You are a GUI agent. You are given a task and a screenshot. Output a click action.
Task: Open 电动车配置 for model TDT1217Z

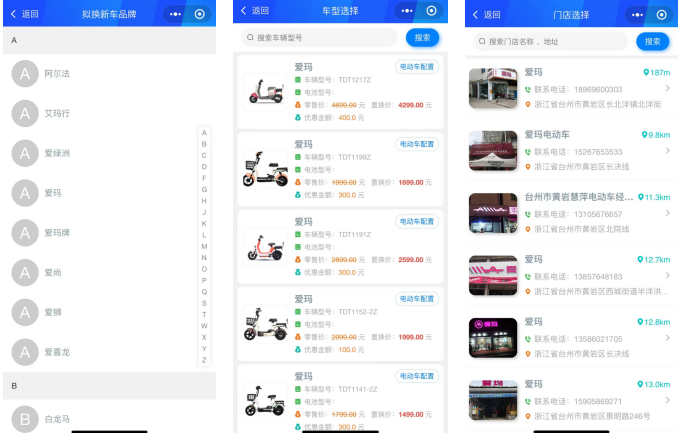pos(417,67)
